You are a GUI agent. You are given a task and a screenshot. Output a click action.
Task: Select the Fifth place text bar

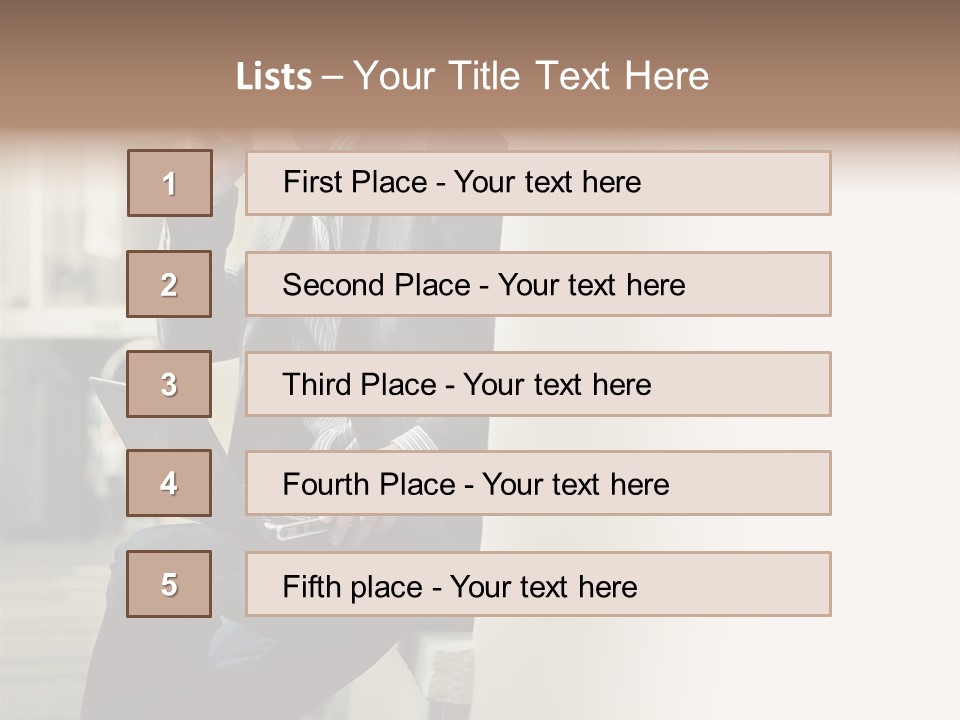538,584
